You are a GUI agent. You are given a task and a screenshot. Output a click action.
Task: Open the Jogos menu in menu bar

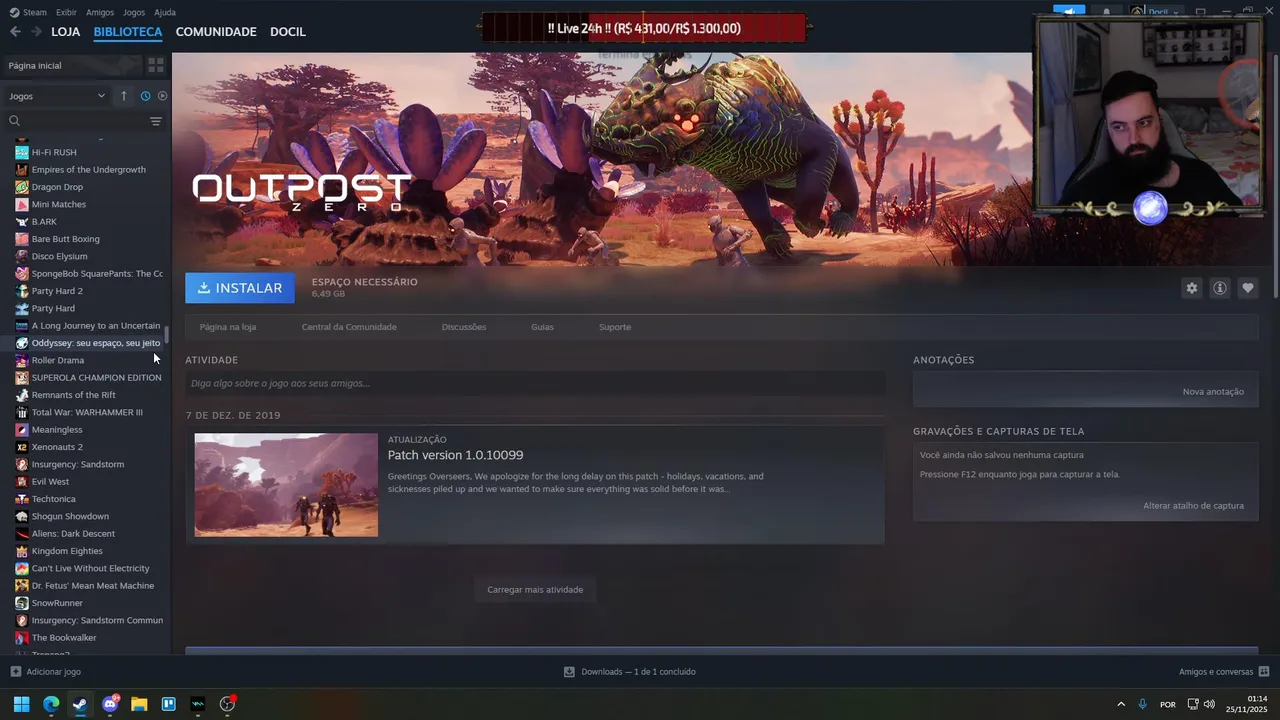point(133,12)
